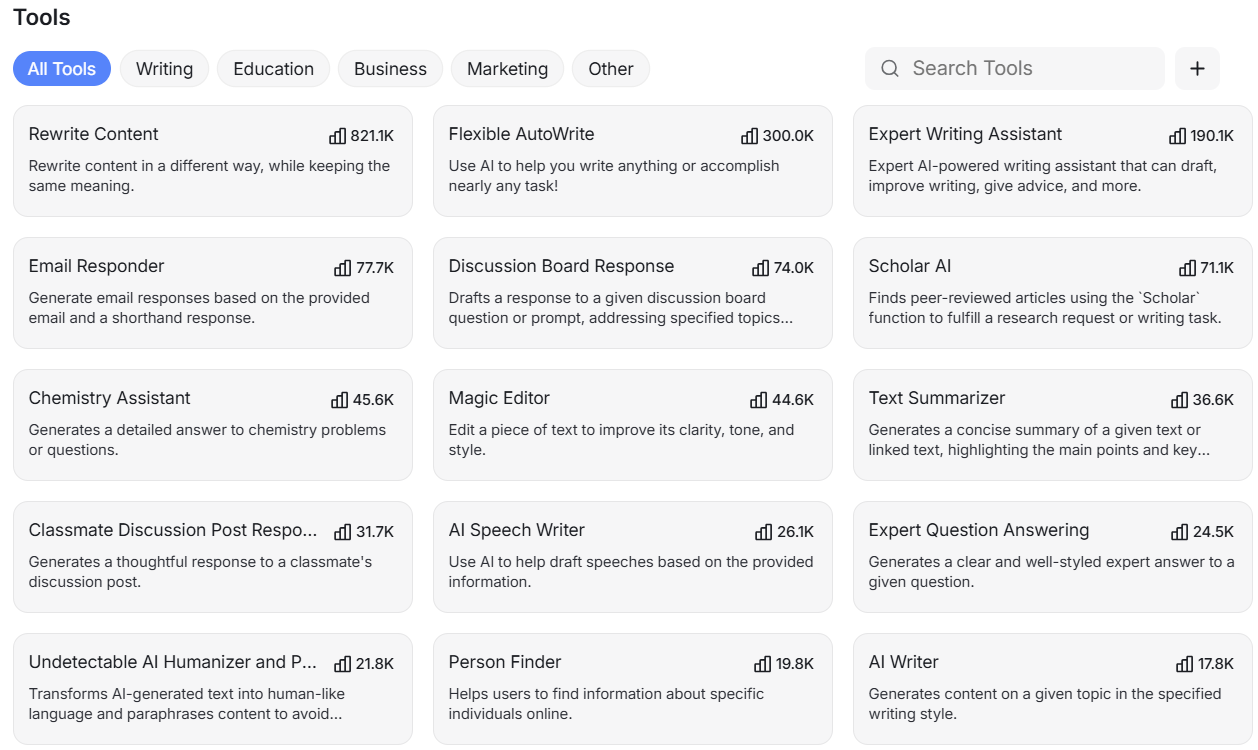Open the Rewrite Content tool title
This screenshot has width=1258, height=750.
(94, 134)
